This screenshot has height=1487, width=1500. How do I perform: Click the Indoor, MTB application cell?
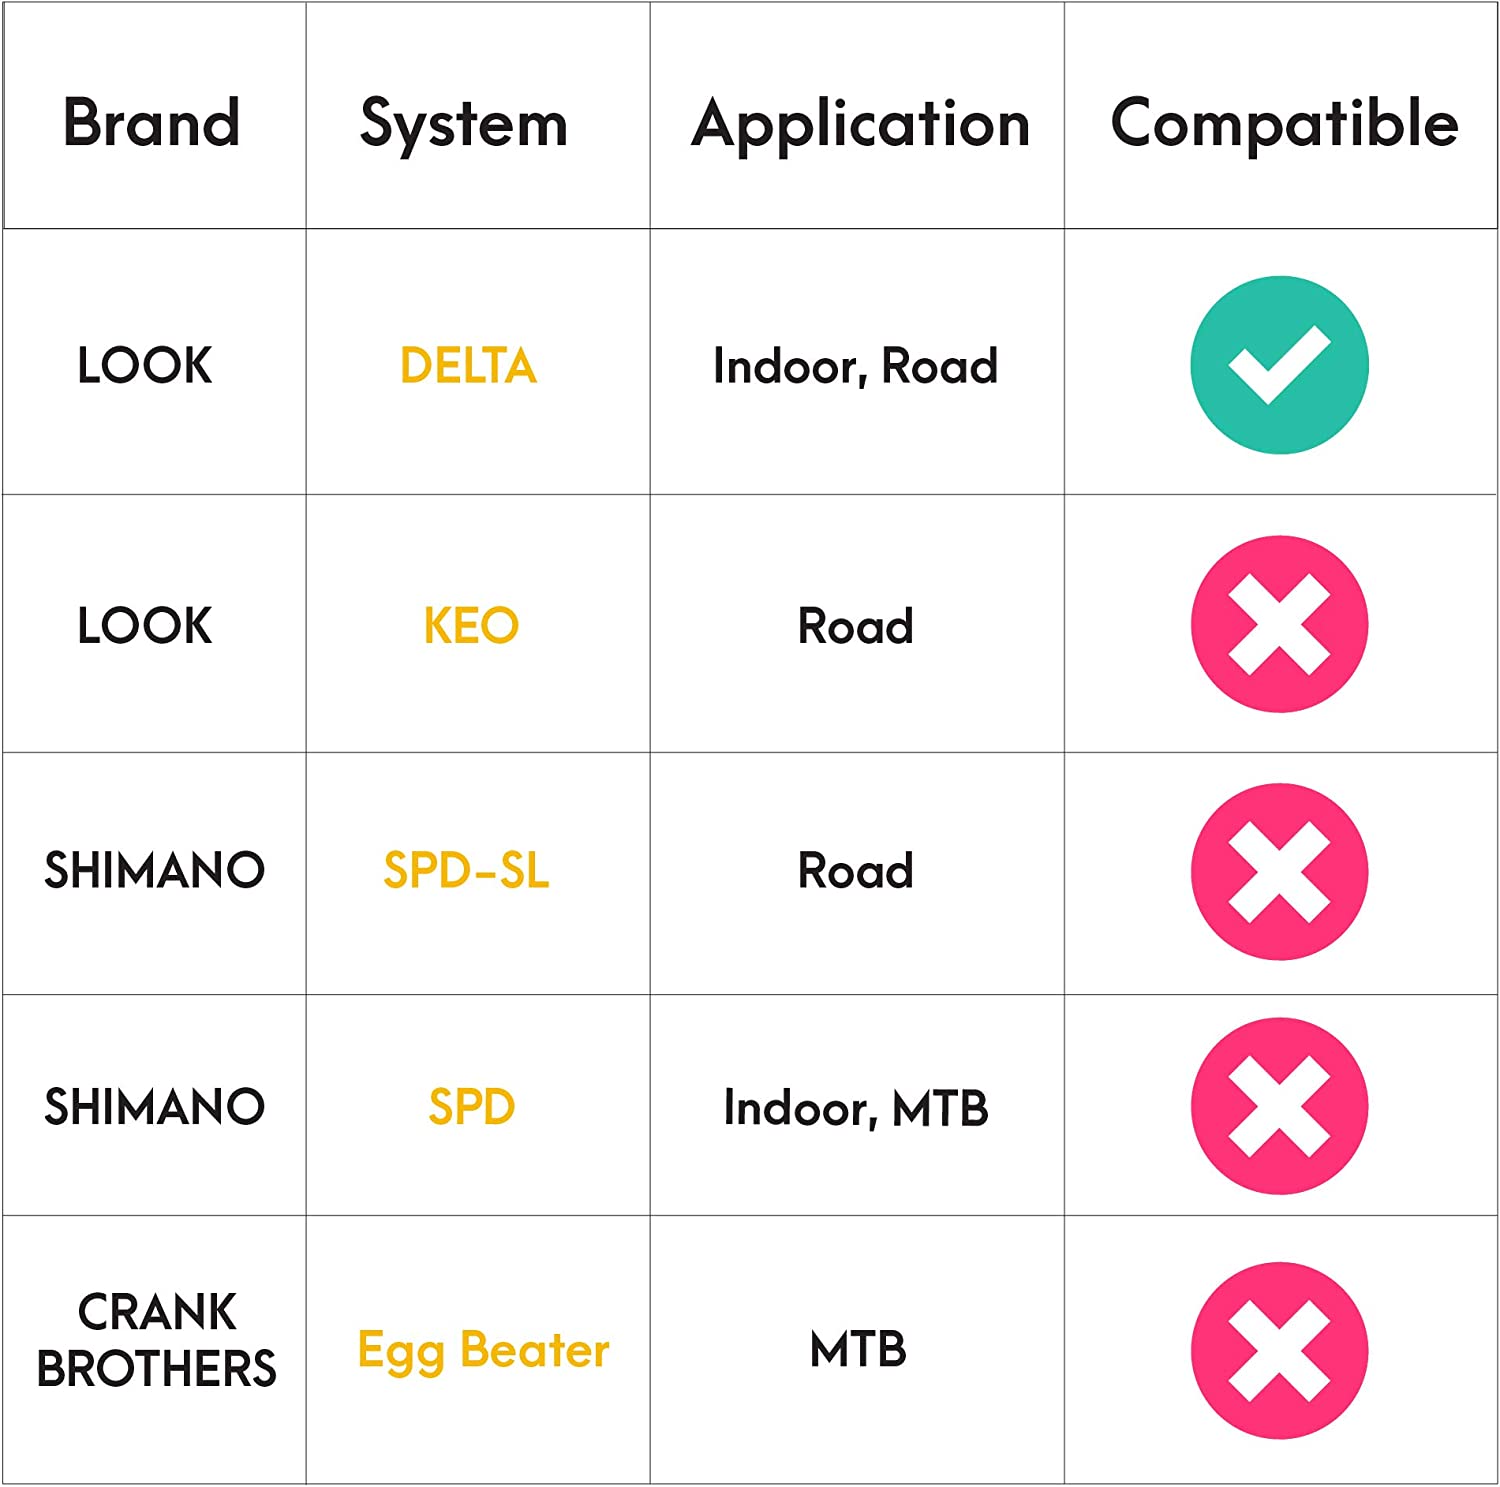(856, 1108)
